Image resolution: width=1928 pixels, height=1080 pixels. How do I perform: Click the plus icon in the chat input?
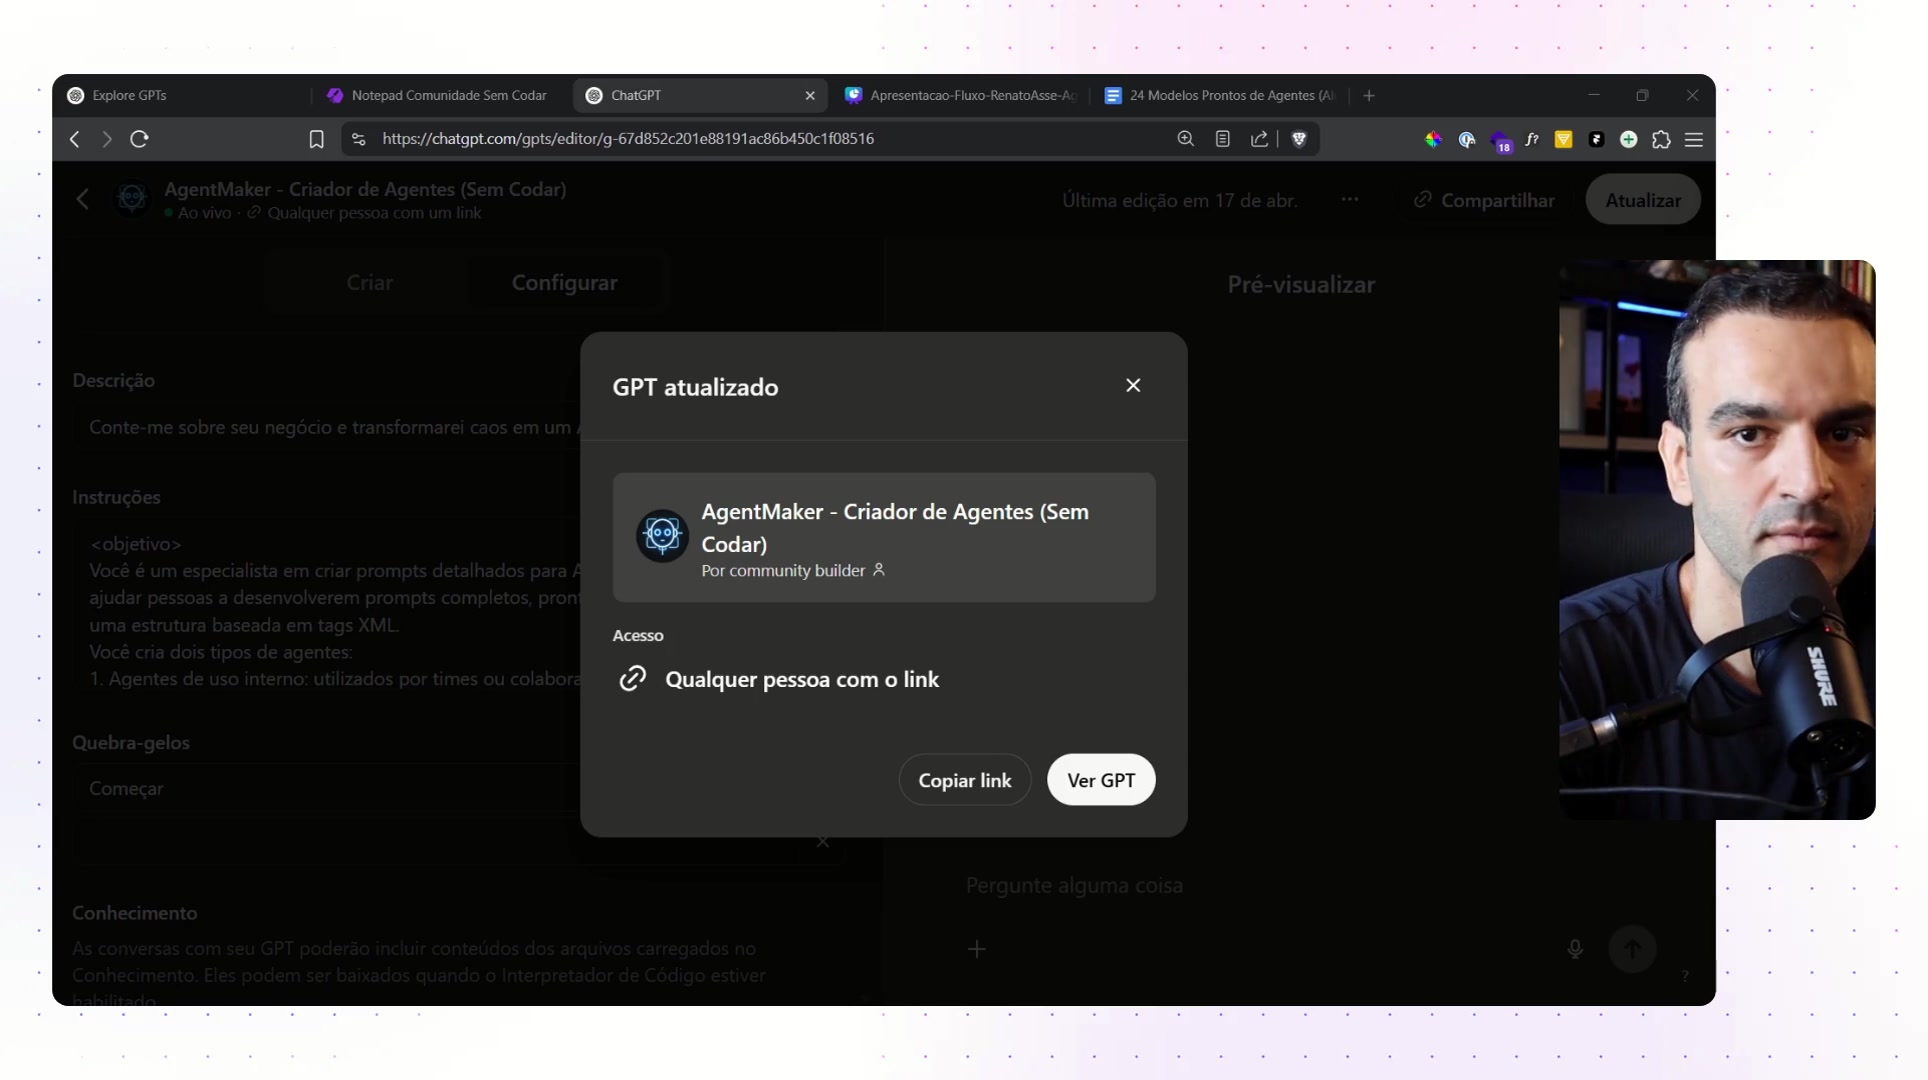[x=977, y=949]
